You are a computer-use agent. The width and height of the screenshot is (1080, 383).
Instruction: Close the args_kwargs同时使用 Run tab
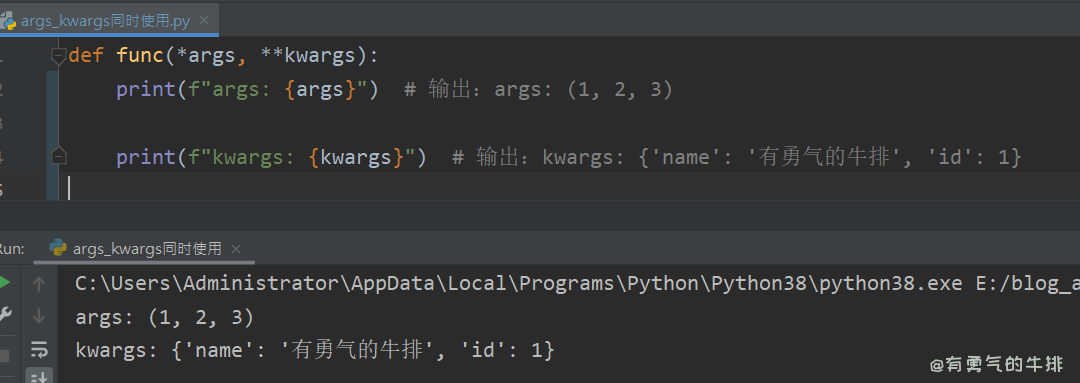pyautogui.click(x=236, y=249)
